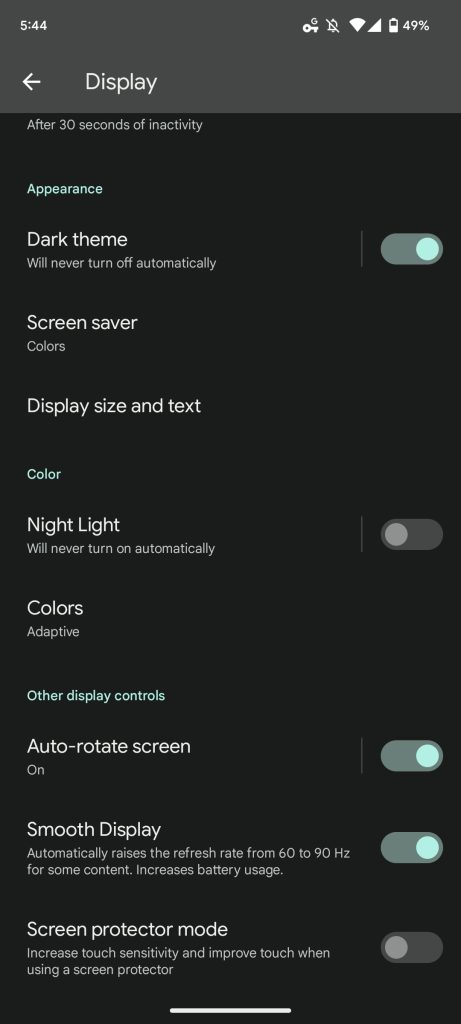Viewport: 461px width, 1024px height.
Task: Tap the clock showing 5:44
Action: click(33, 25)
